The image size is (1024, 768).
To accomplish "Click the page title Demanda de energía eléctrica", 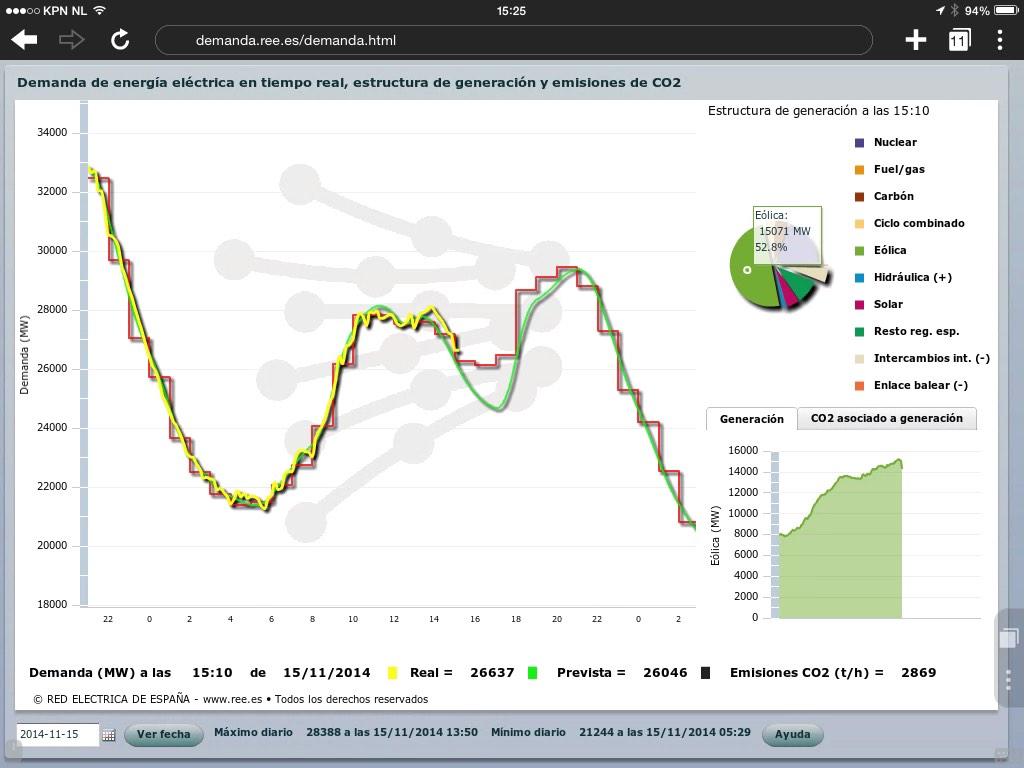I will tap(349, 83).
